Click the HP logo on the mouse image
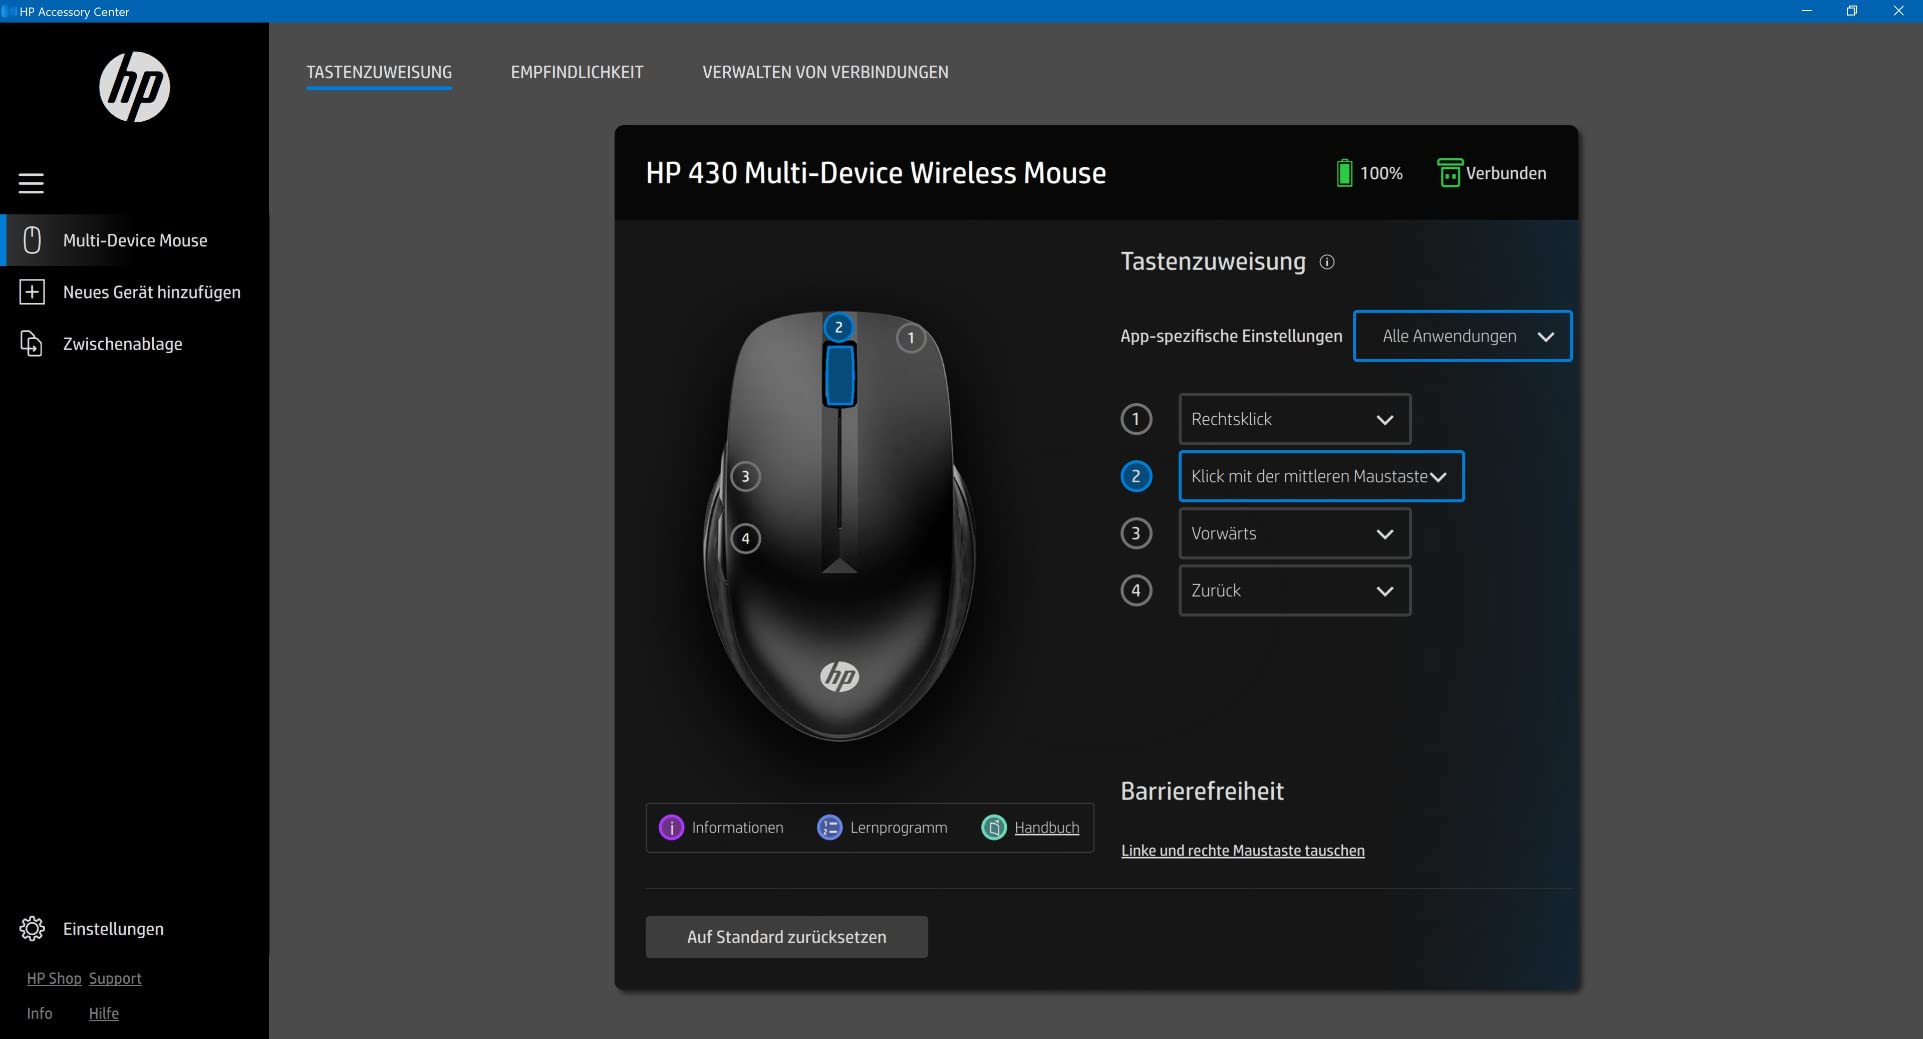 click(x=840, y=677)
